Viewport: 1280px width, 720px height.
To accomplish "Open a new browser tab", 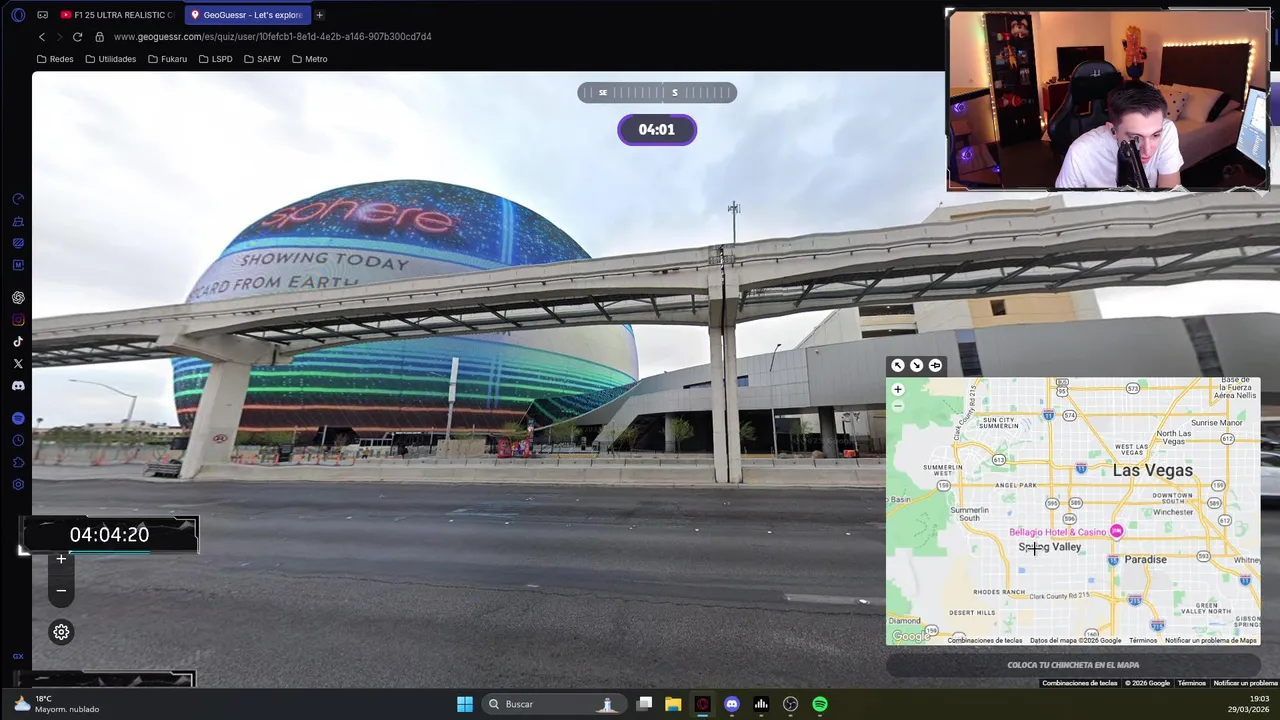I will pyautogui.click(x=319, y=15).
